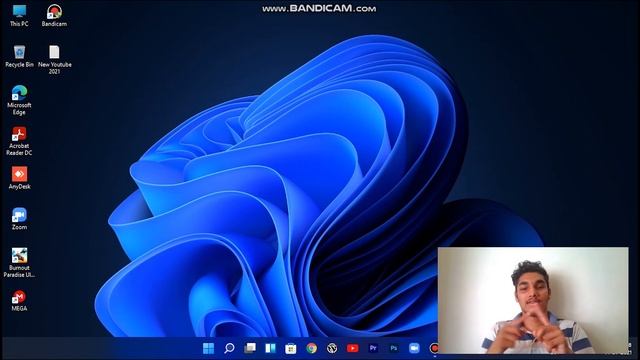Launch Google Chrome from taskbar
Screen dimensions: 640x360
pos(311,348)
